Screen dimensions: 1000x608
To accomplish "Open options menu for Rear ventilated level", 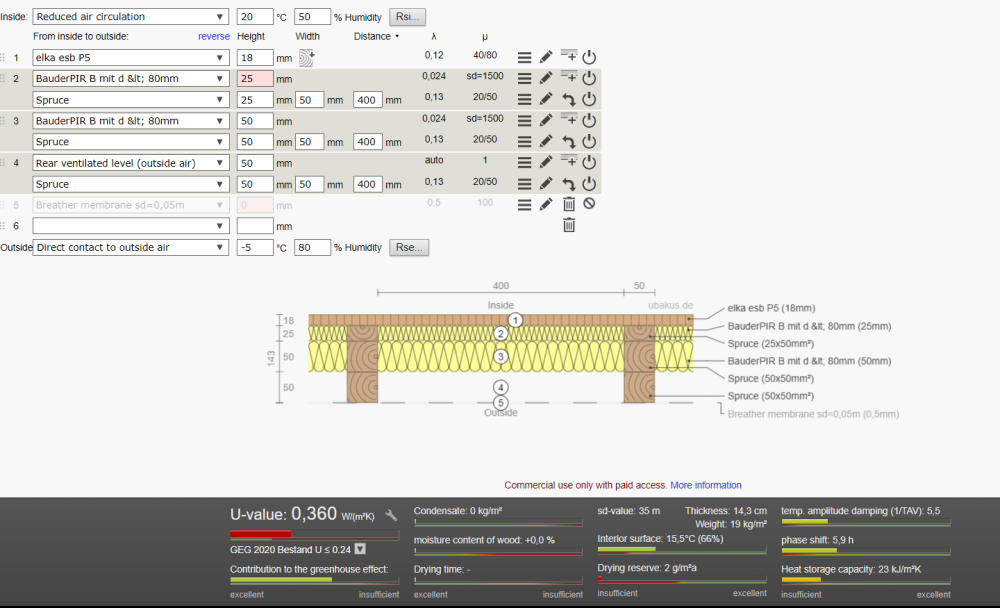I will pyautogui.click(x=524, y=163).
